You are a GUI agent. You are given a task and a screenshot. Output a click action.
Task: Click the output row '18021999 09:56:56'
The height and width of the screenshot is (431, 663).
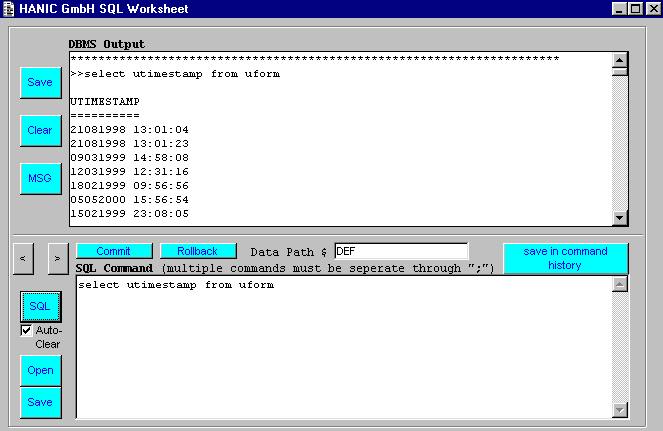129,185
